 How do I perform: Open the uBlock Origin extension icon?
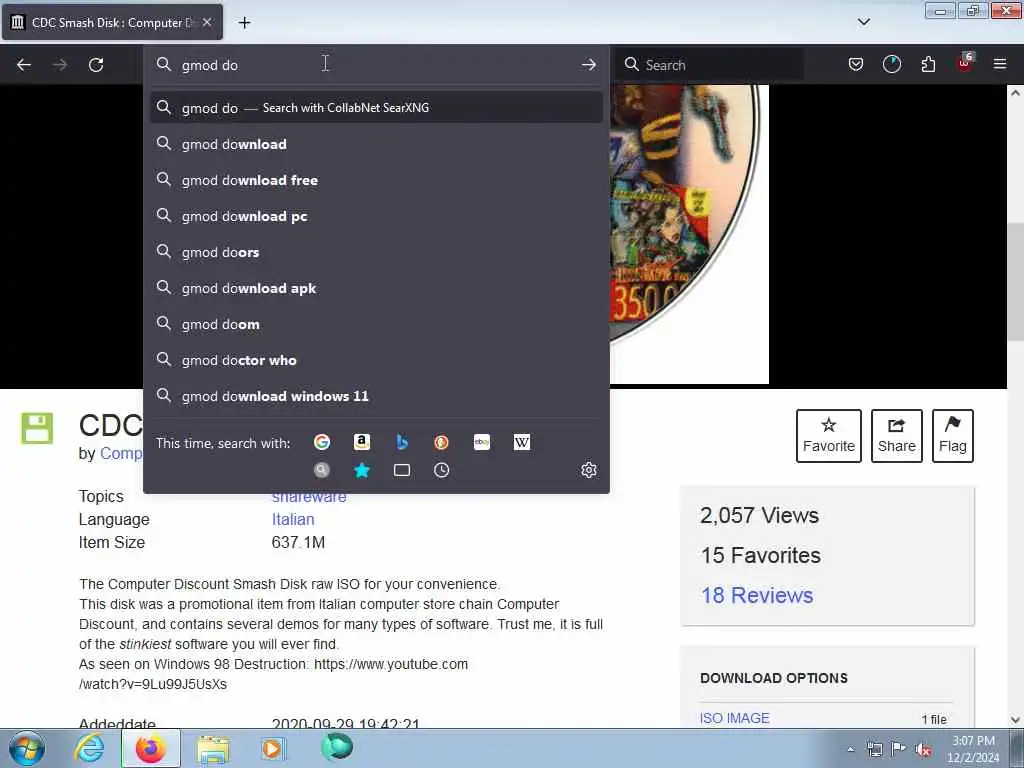click(x=965, y=64)
